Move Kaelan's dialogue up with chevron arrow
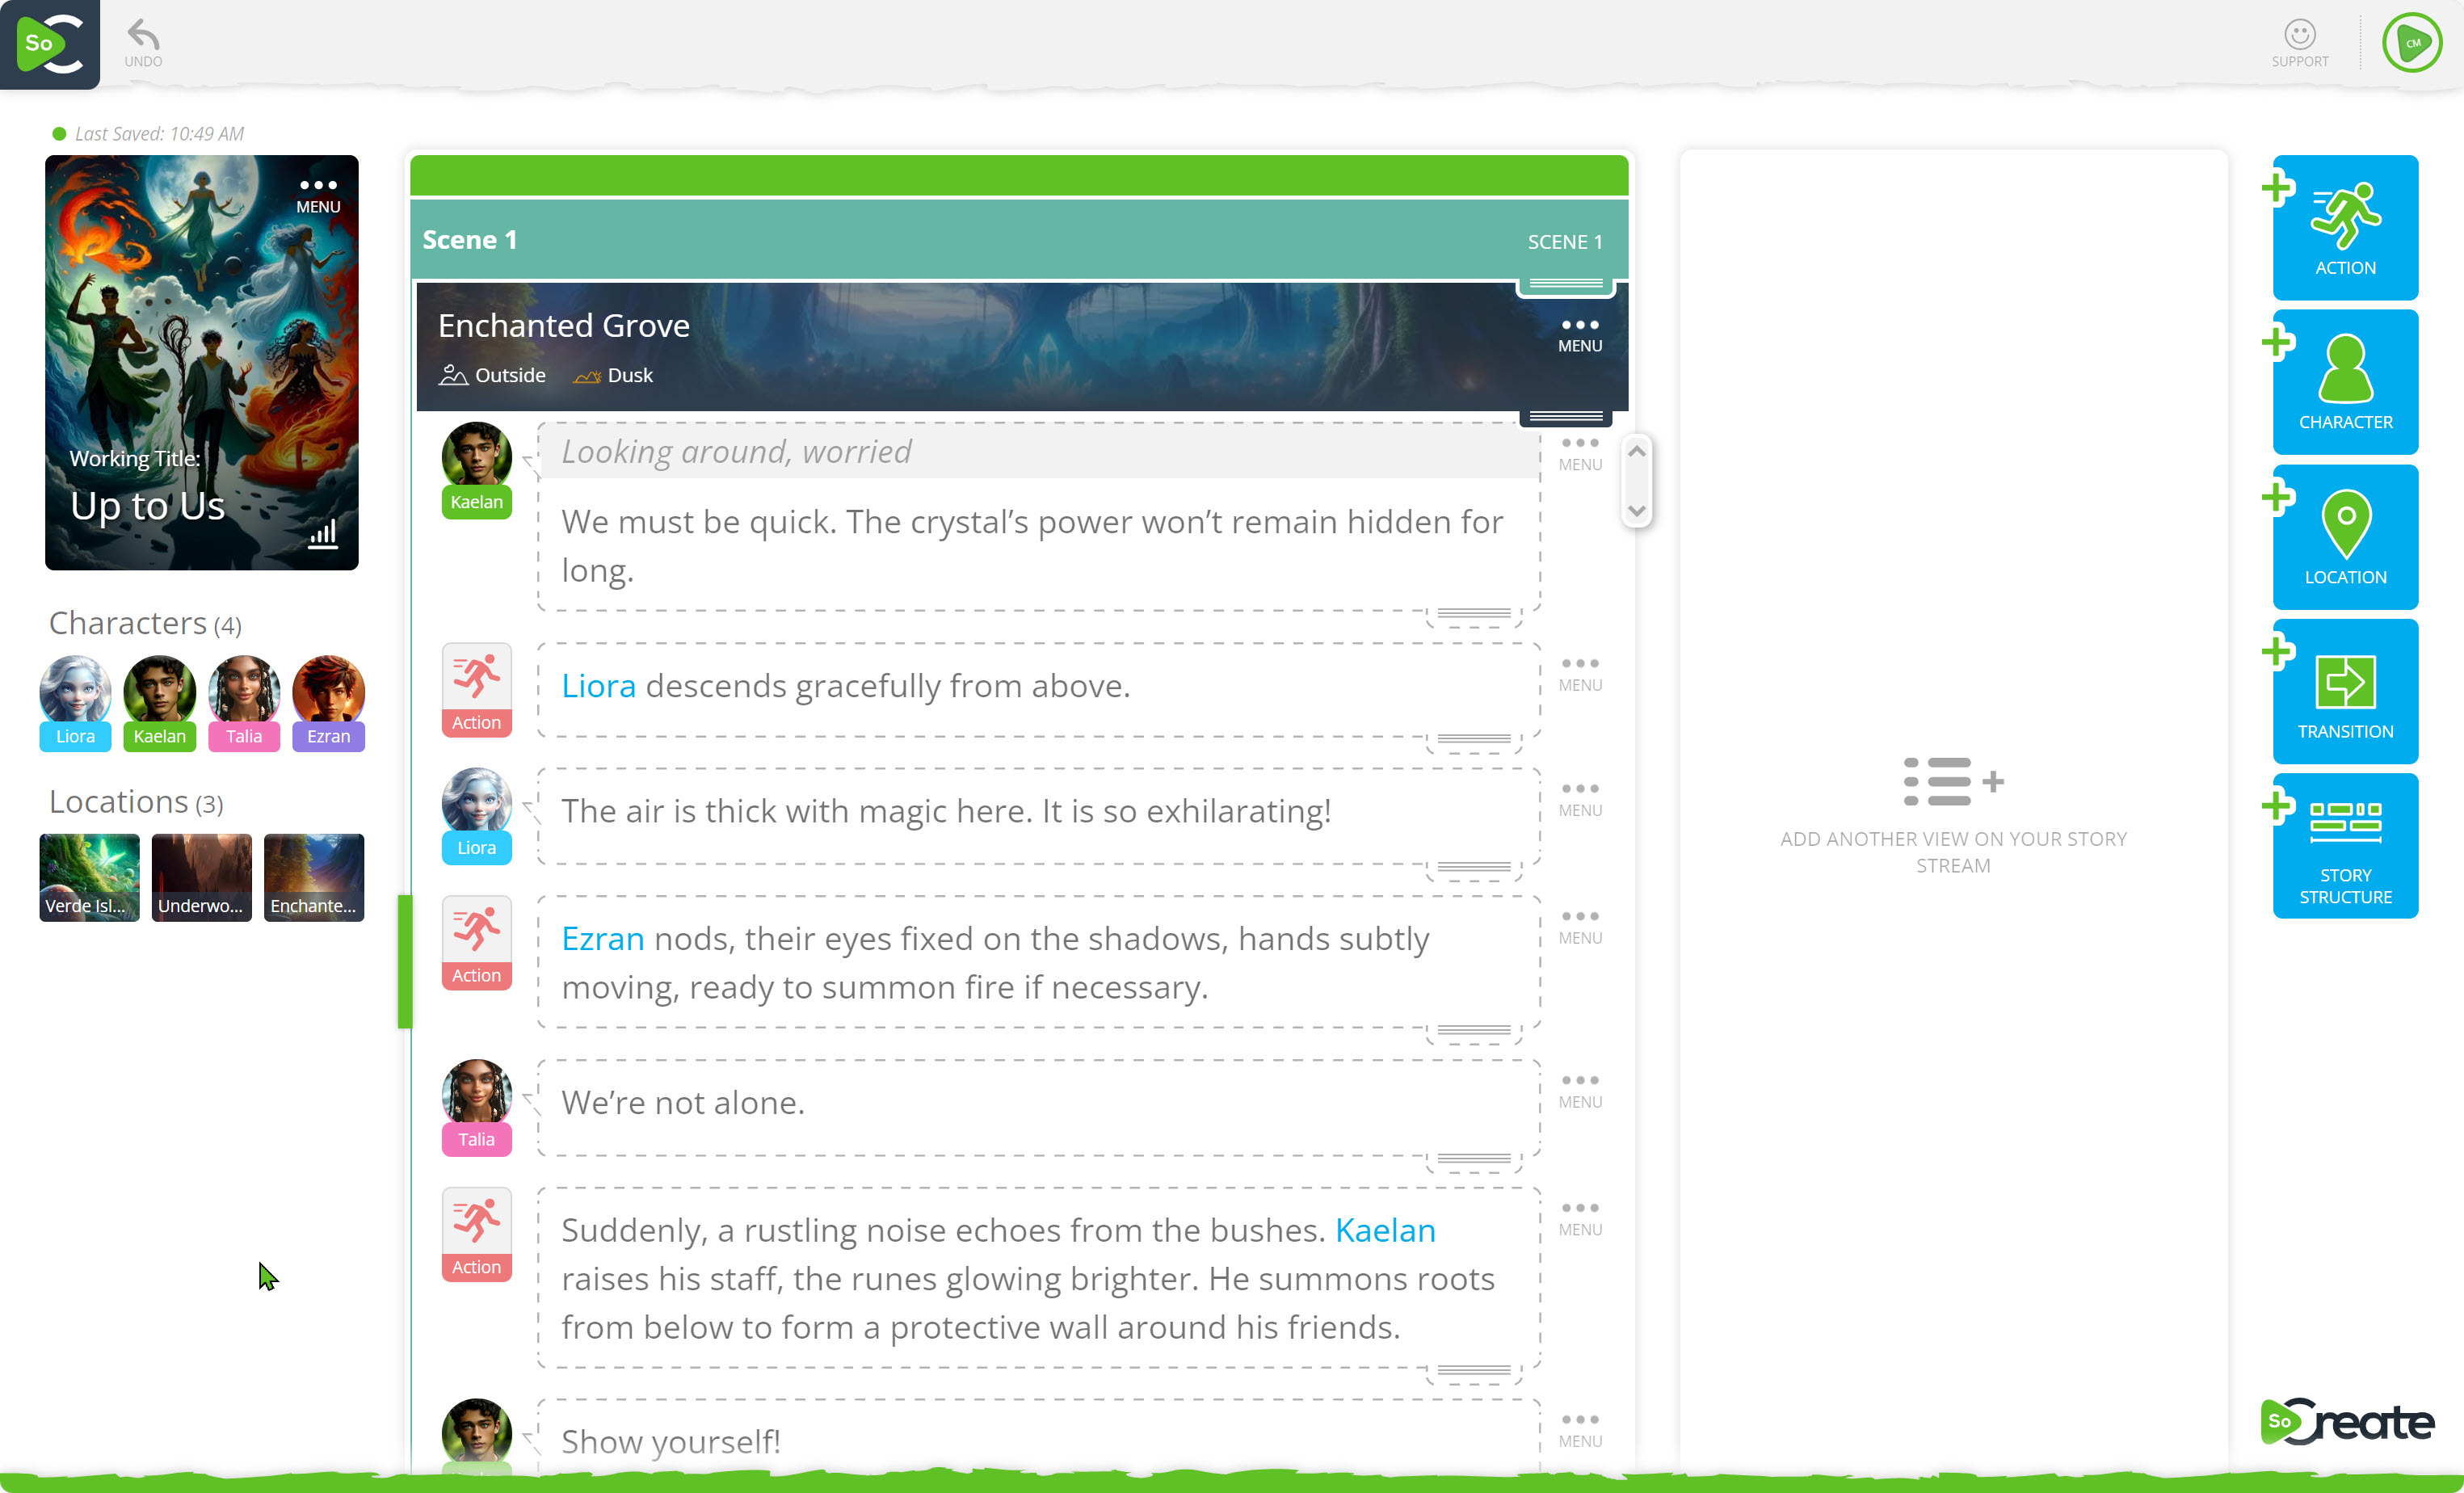2464x1493 pixels. (1636, 452)
